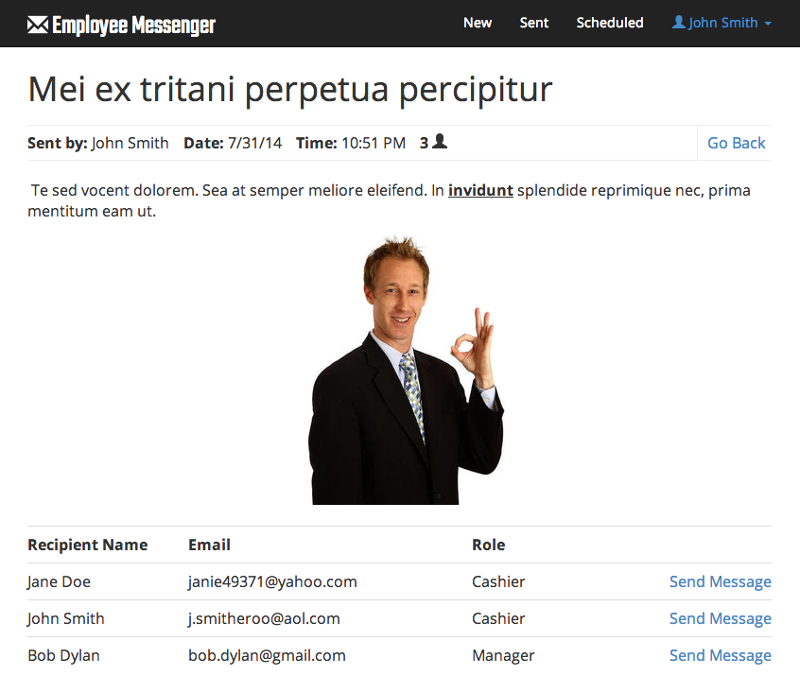
Task: Click the Recipient Name column header
Action: 87,544
